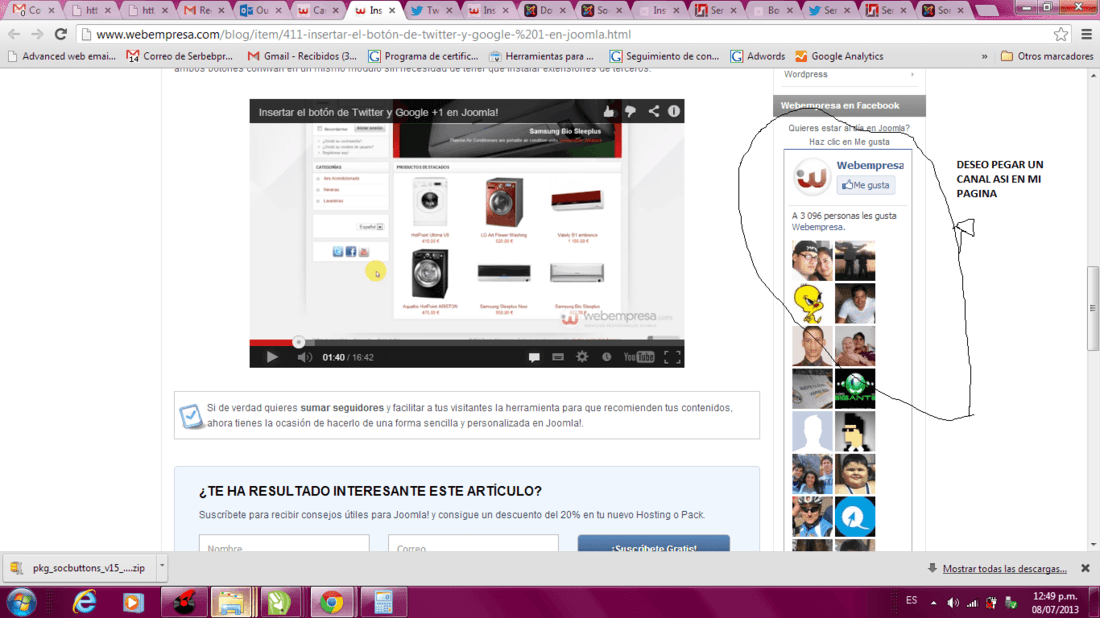This screenshot has height=618, width=1100.
Task: Switch to the tab labeled Bo
Action: click(x=772, y=10)
